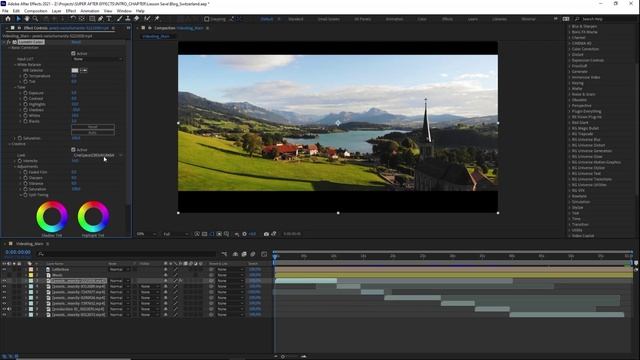Click the timeline current timecode field

coord(18,252)
